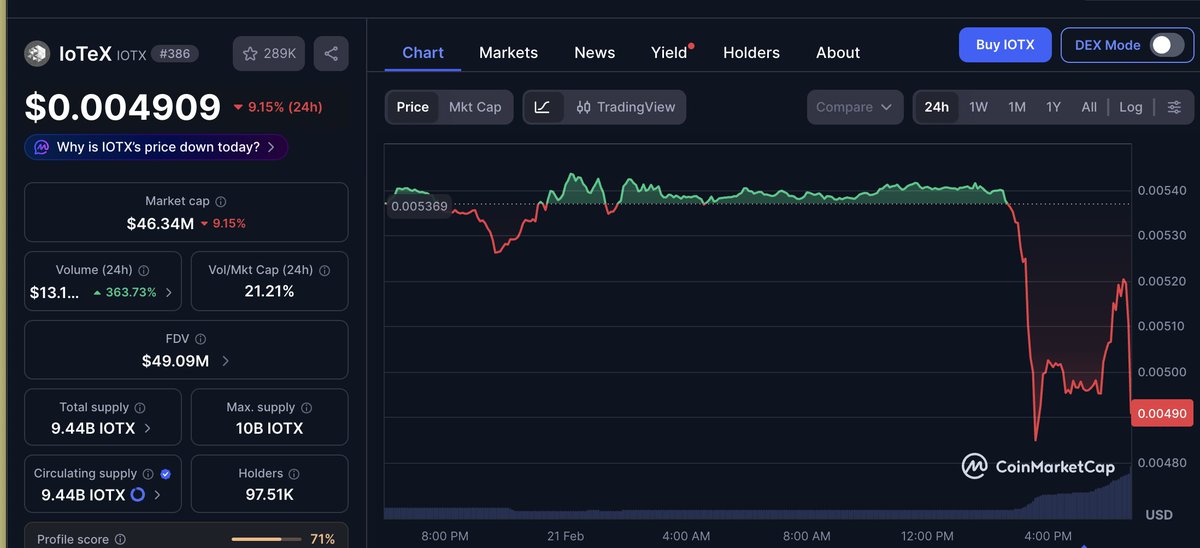1200x548 pixels.
Task: Click Why is IOTX's price down today
Action: (157, 147)
